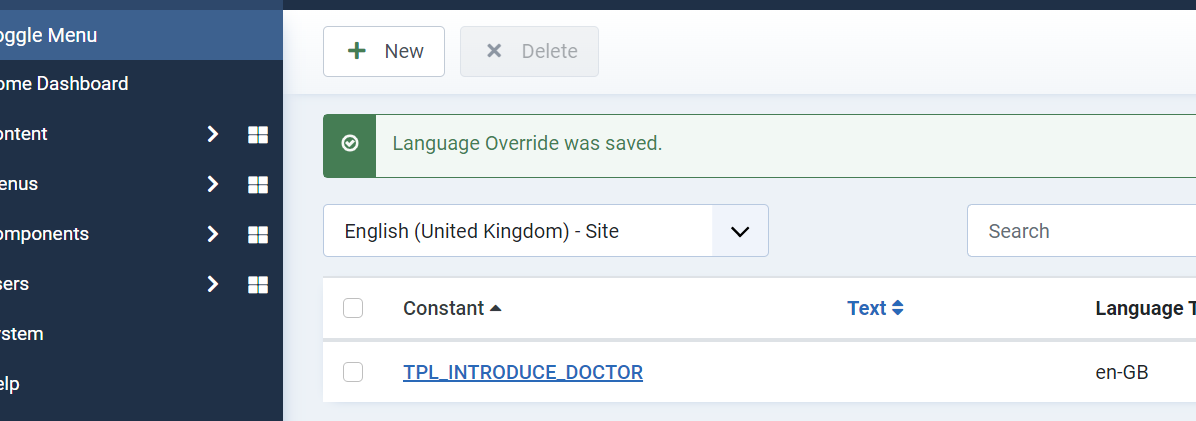Open the TPL_INTRODUCE_DOCTOR override link
The width and height of the screenshot is (1196, 421).
pyautogui.click(x=522, y=372)
